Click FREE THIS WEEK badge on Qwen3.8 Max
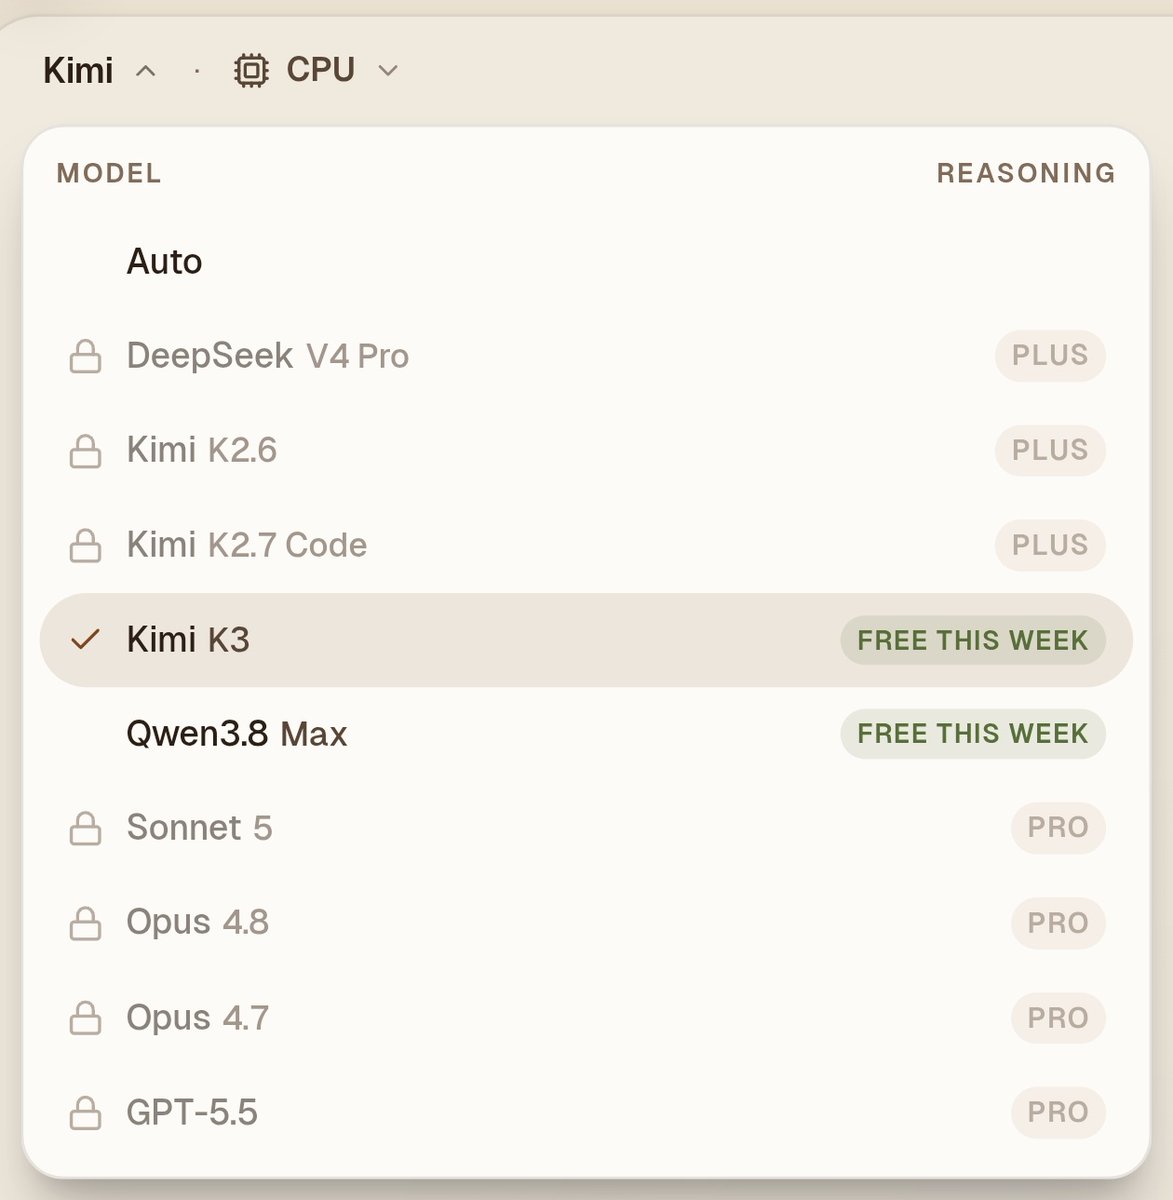Screen dimensions: 1173x1200 (973, 734)
